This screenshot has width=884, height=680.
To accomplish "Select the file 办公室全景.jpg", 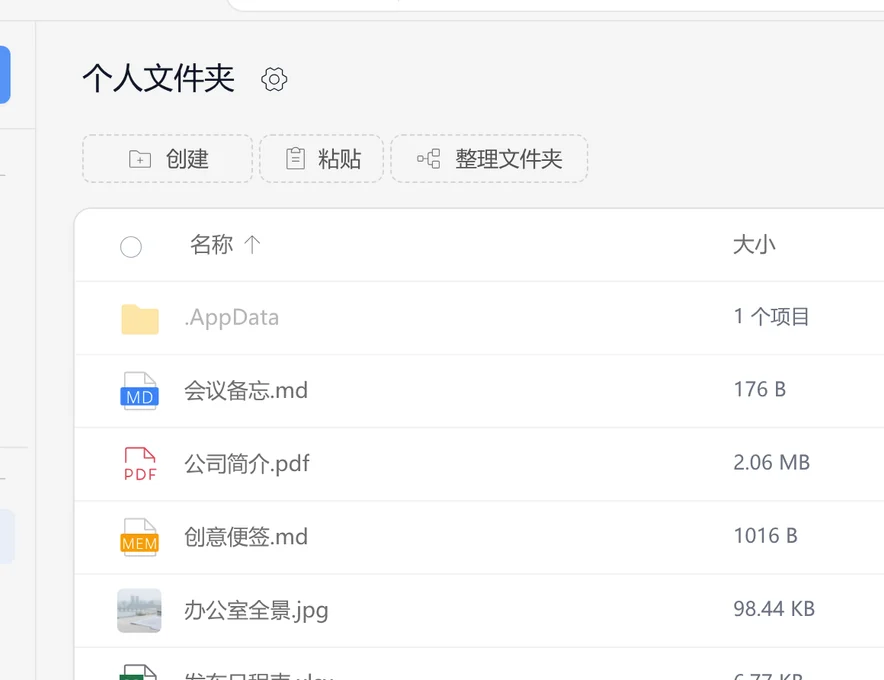I will pos(256,611).
